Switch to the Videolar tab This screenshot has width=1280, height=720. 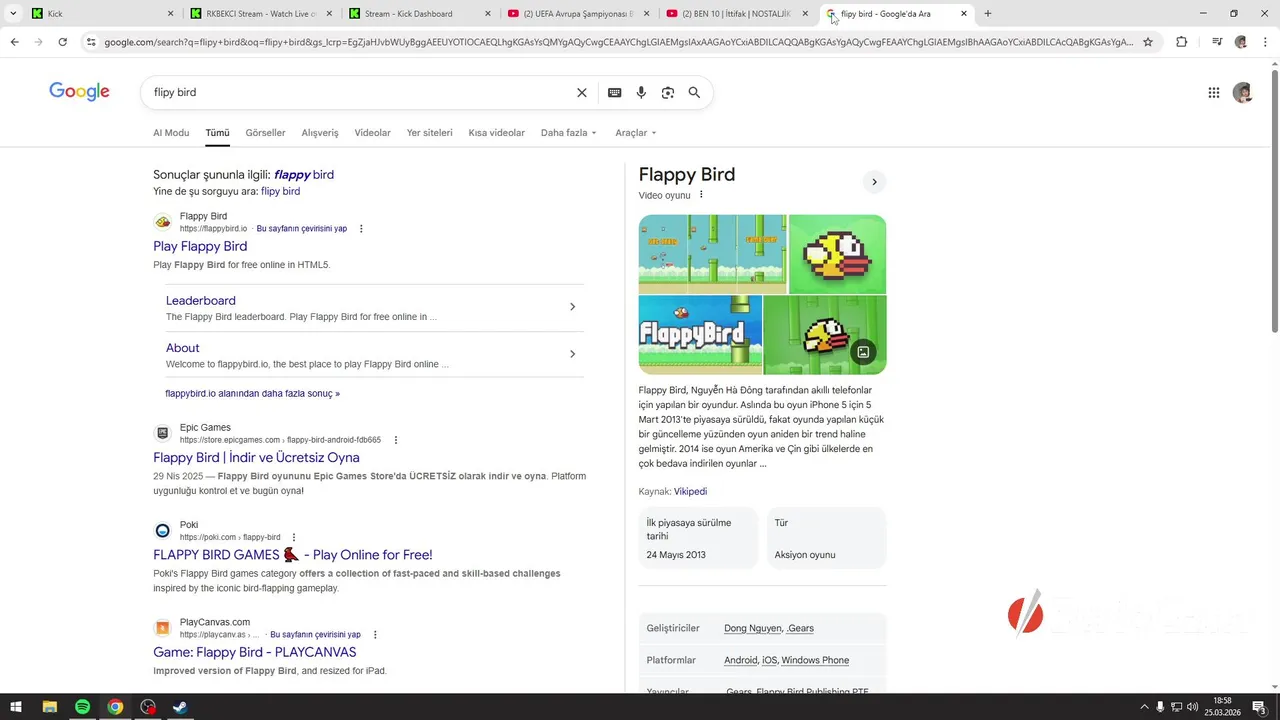coord(373,133)
